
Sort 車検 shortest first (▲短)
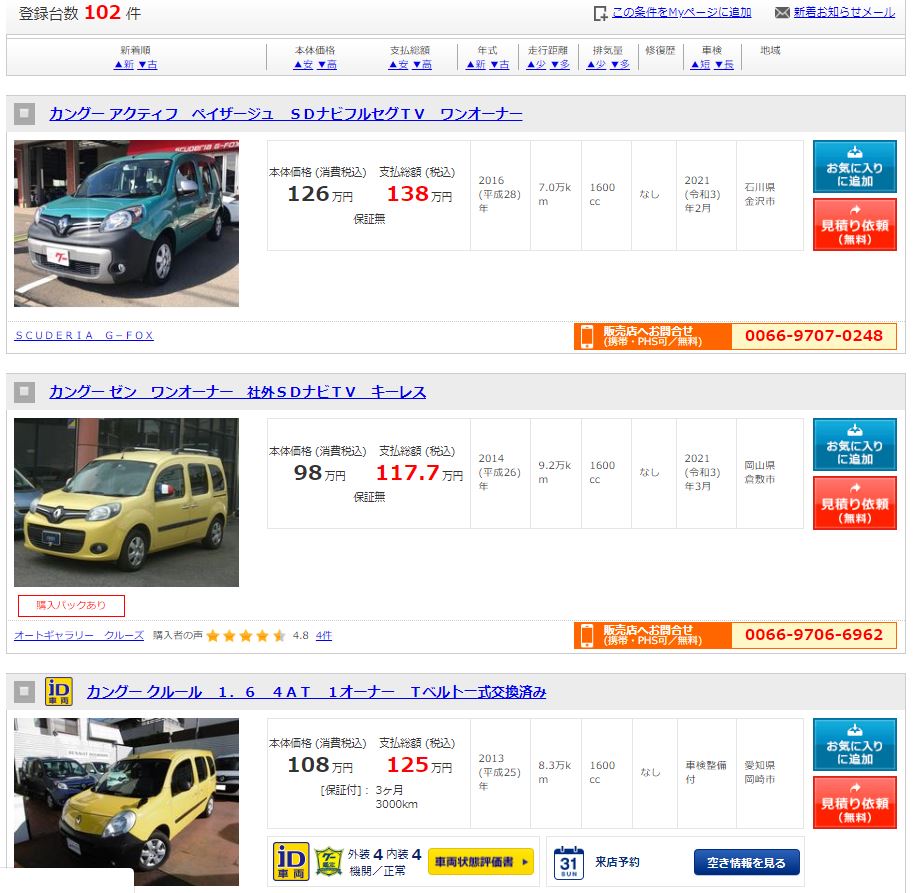click(700, 64)
